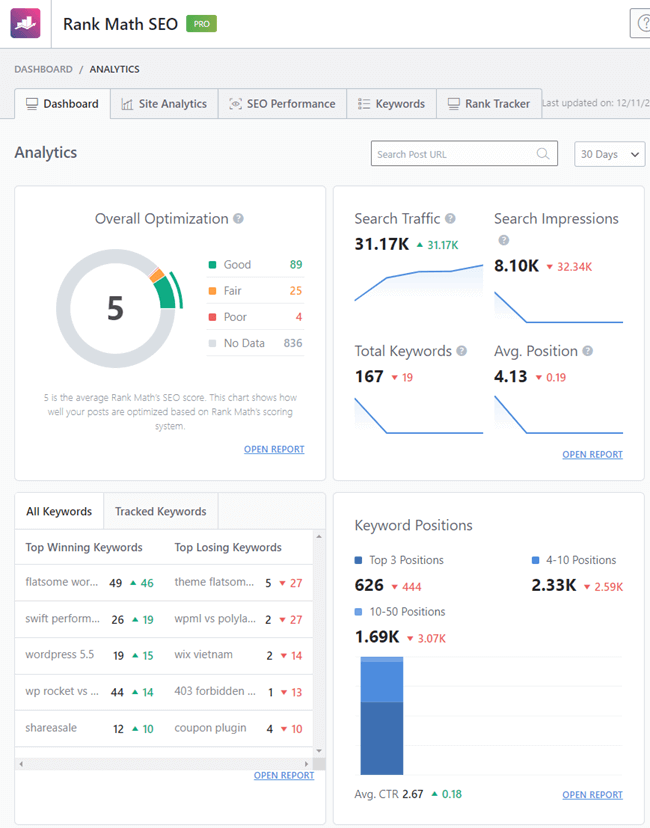Click the Avg. Position value 4.13
This screenshot has width=650, height=828.
(x=511, y=377)
